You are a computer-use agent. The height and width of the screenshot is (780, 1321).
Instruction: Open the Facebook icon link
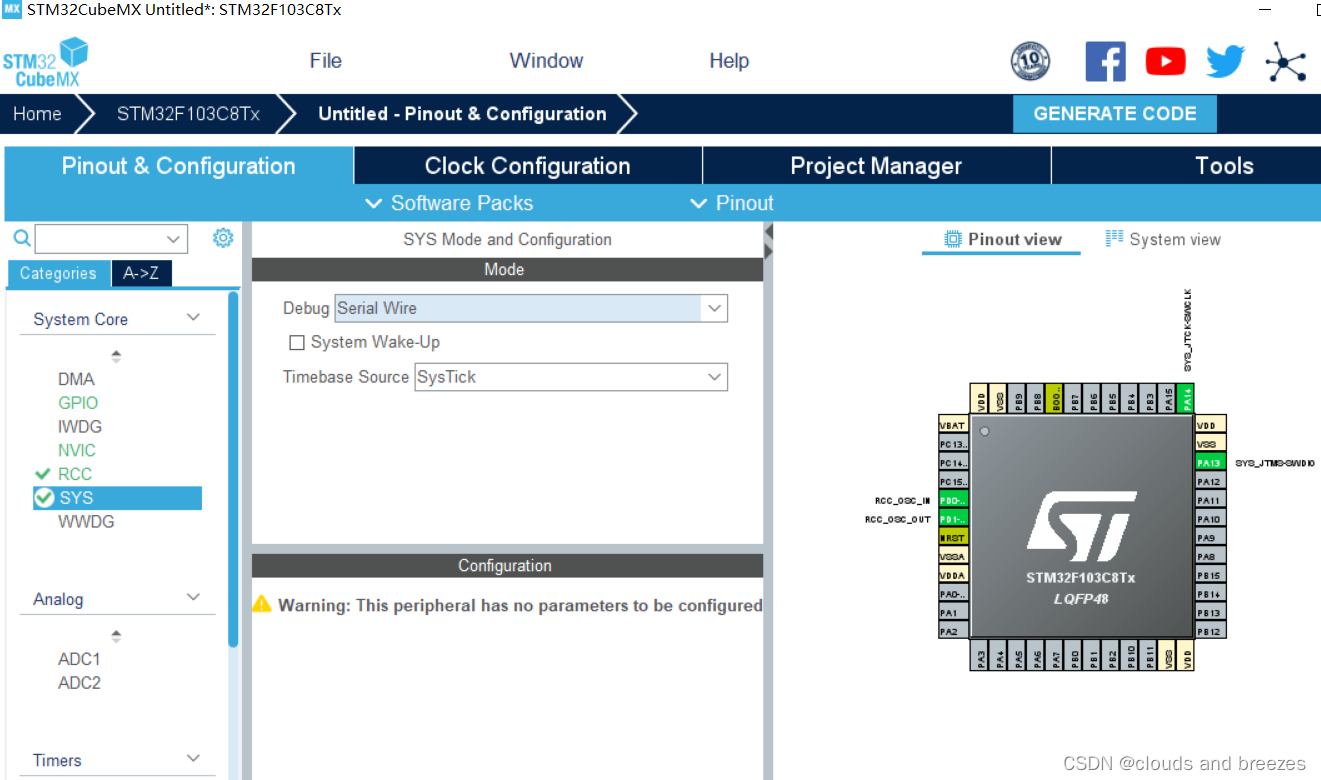[1105, 62]
